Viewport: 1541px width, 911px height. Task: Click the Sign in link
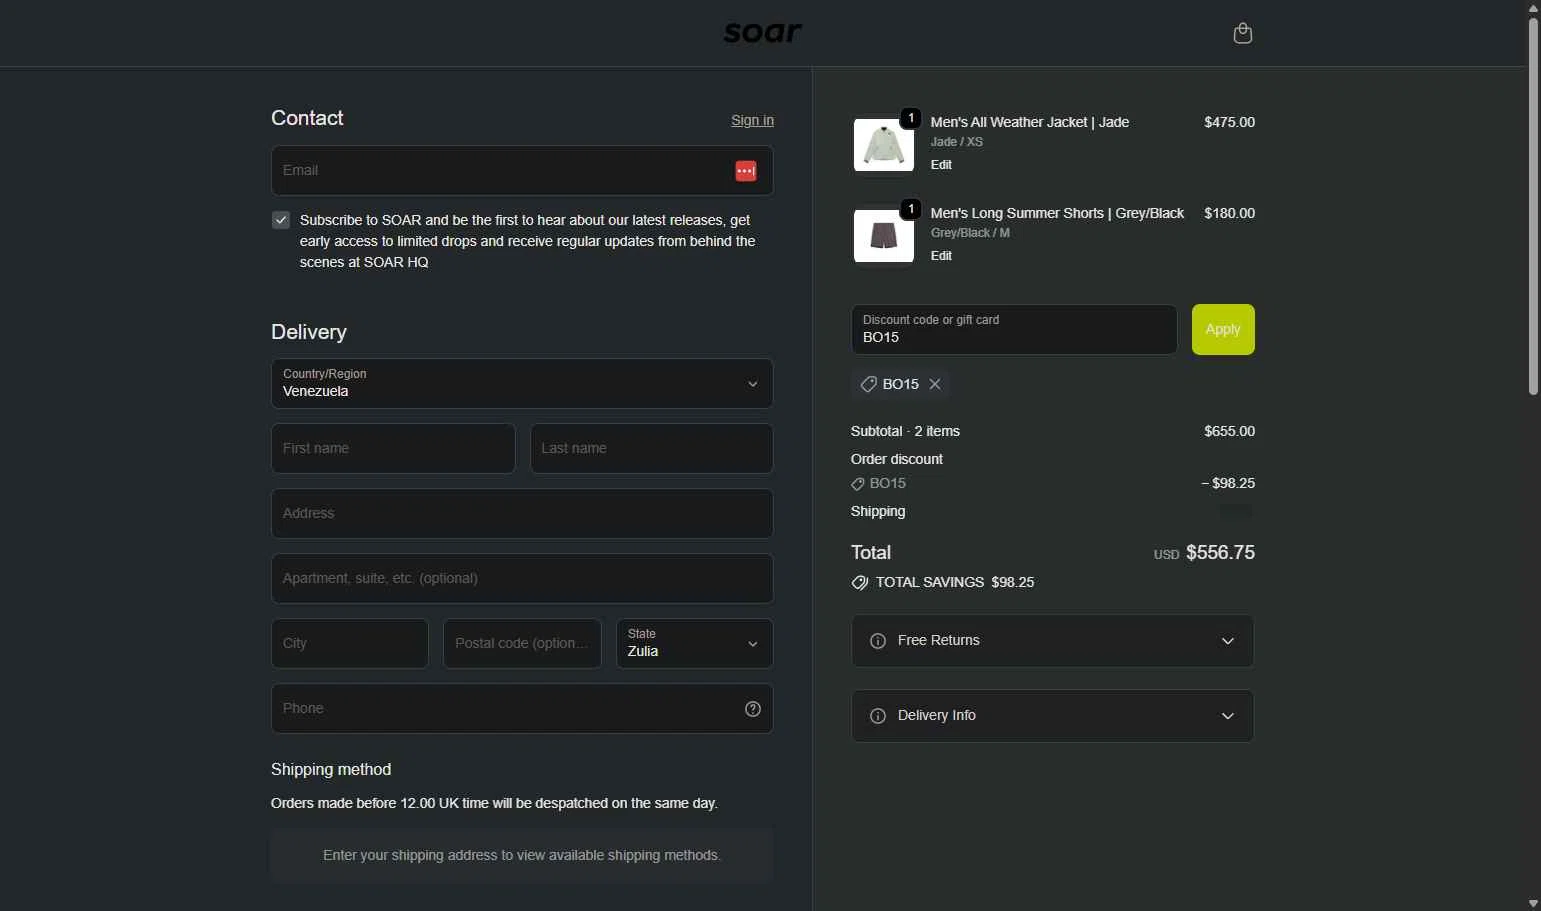click(x=752, y=120)
